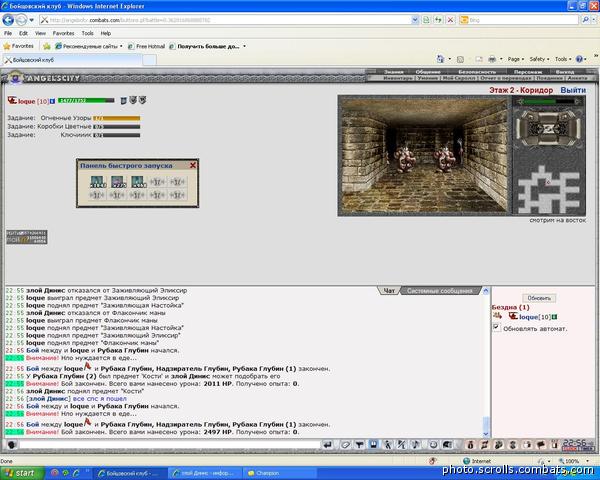600x480 pixels.
Task: Click the dungeon navigation compass control
Action: pos(549,129)
